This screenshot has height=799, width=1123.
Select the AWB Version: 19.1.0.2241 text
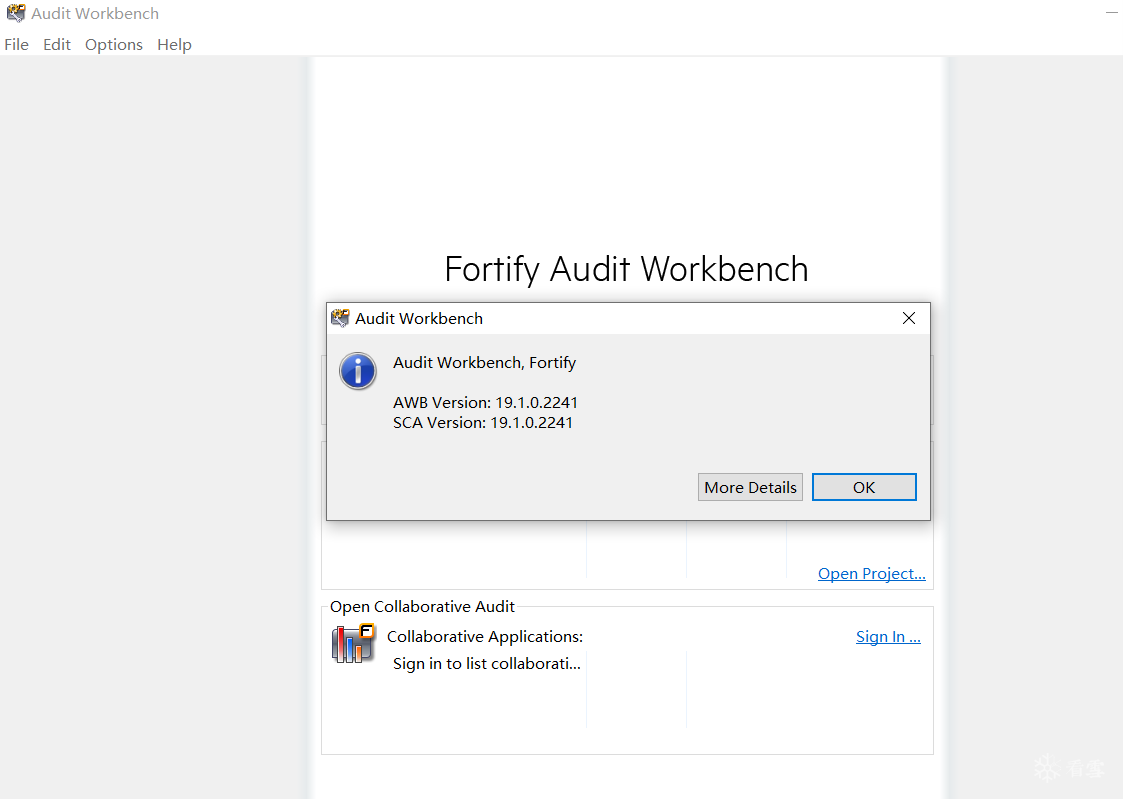(485, 402)
